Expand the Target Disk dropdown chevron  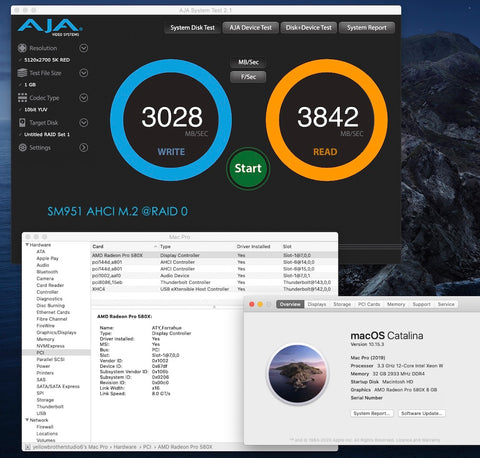point(84,123)
